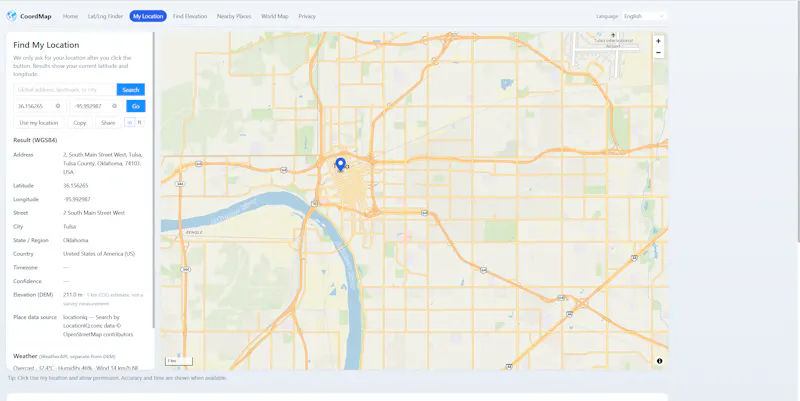
Task: Select the City value Tulsa
Action: coord(69,227)
